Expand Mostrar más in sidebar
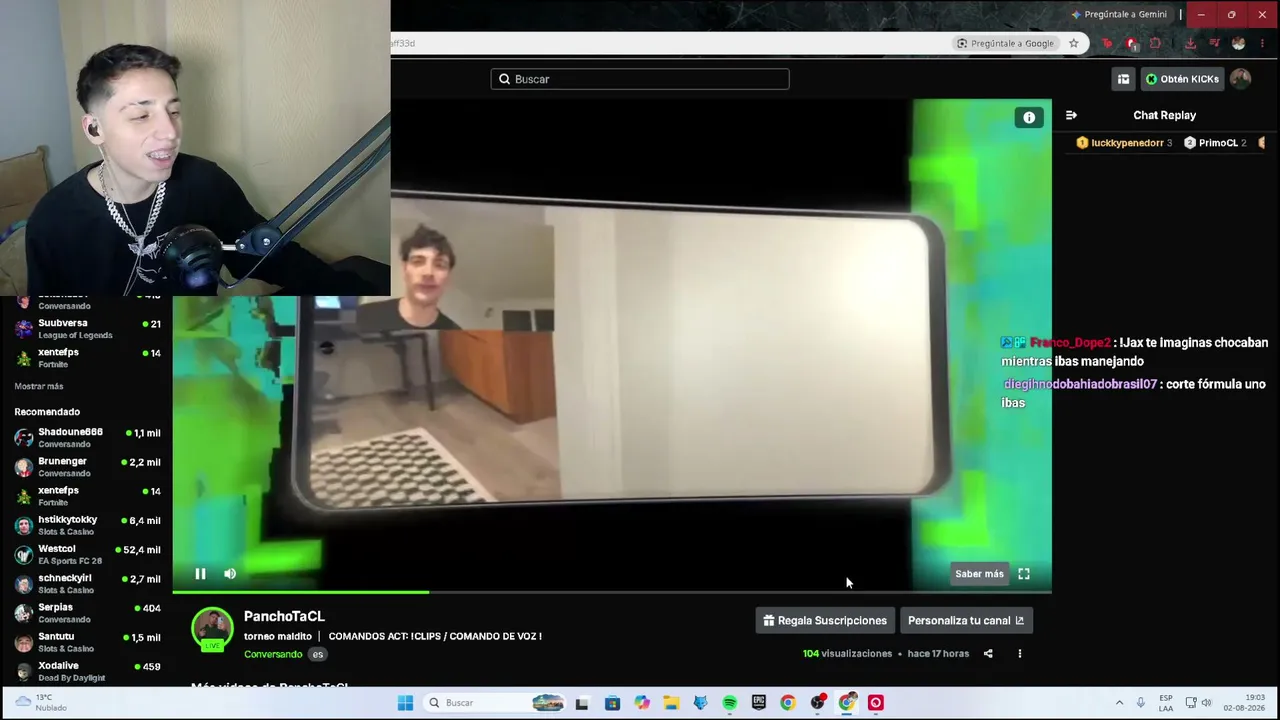The height and width of the screenshot is (720, 1280). pos(39,386)
